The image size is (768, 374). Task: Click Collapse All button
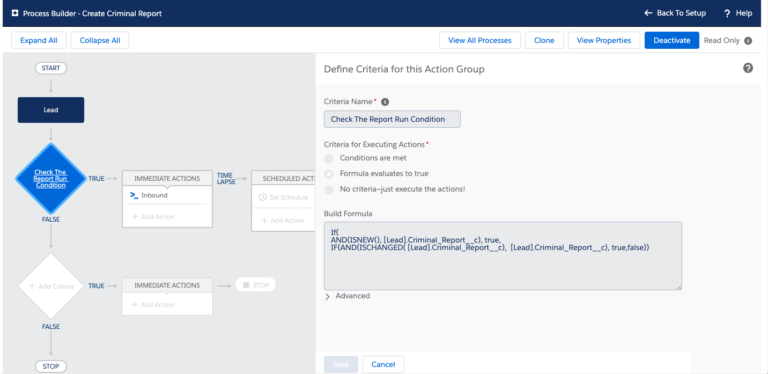[100, 40]
